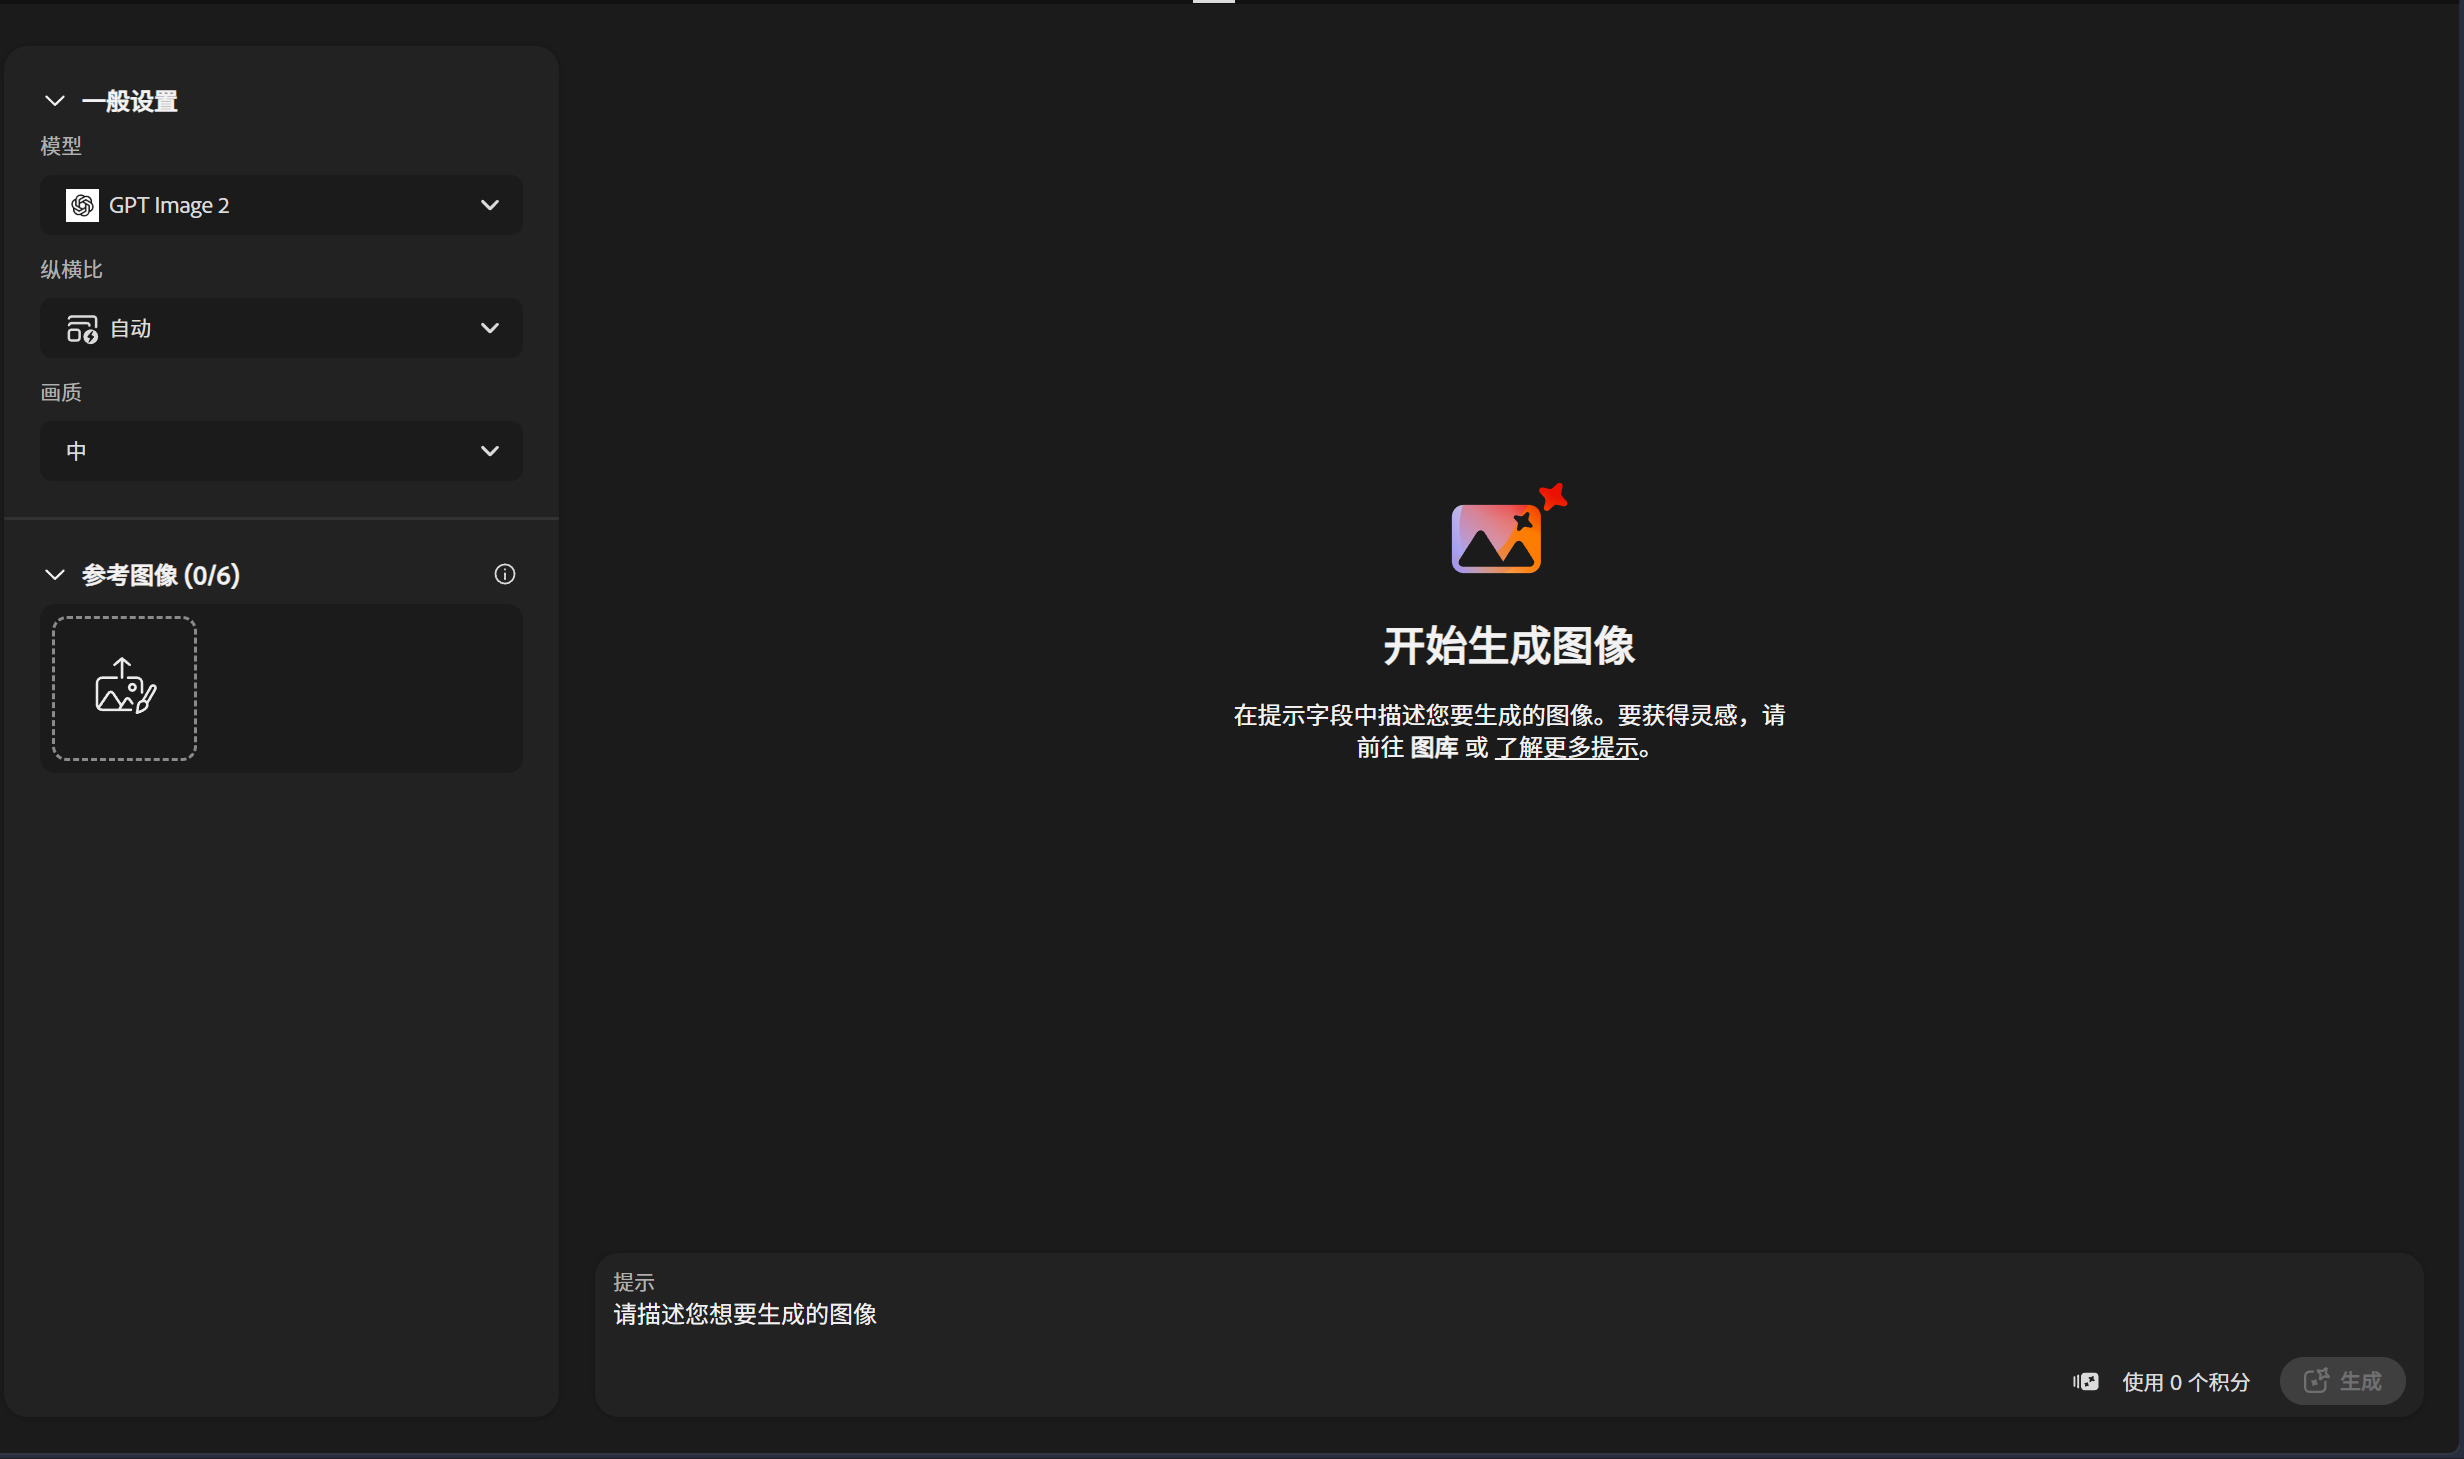This screenshot has height=1459, width=2464.
Task: Click the upload reference image icon
Action: pyautogui.click(x=125, y=686)
